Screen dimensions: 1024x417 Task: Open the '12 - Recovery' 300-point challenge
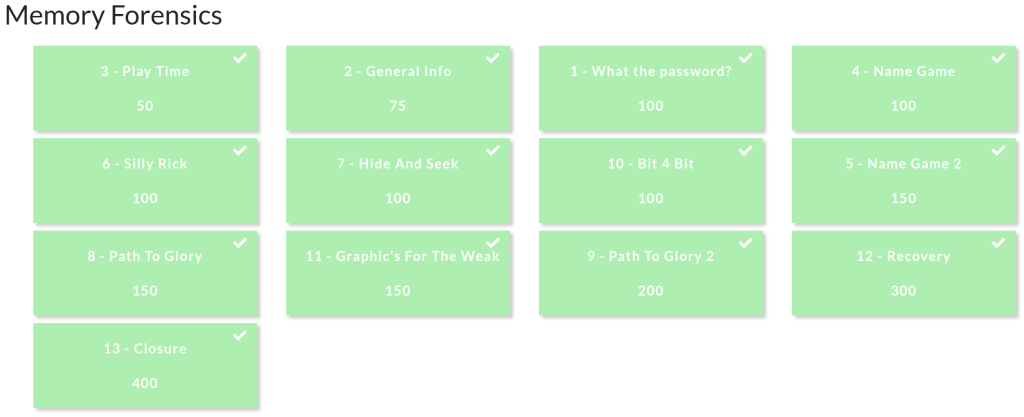coord(904,273)
